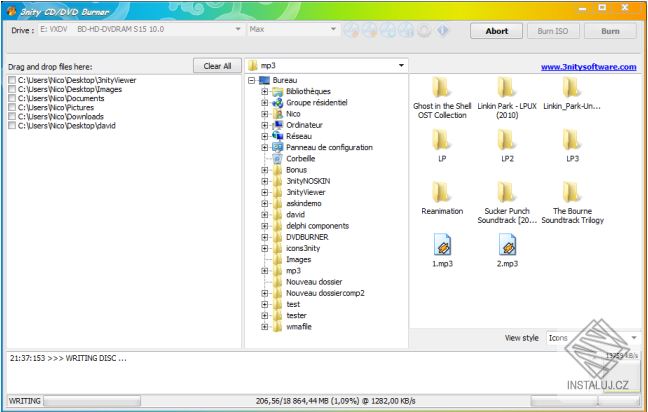
Task: Click the blue diamond info icon
Action: tap(443, 30)
